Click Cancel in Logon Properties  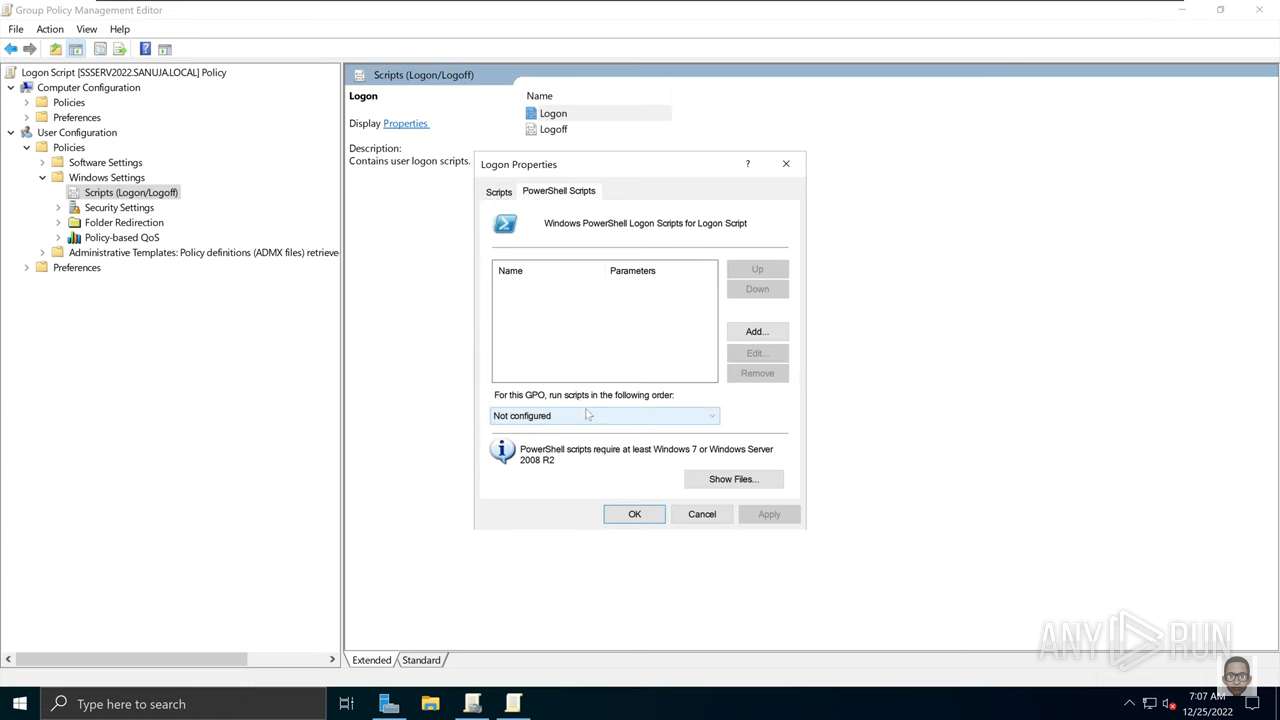(702, 514)
